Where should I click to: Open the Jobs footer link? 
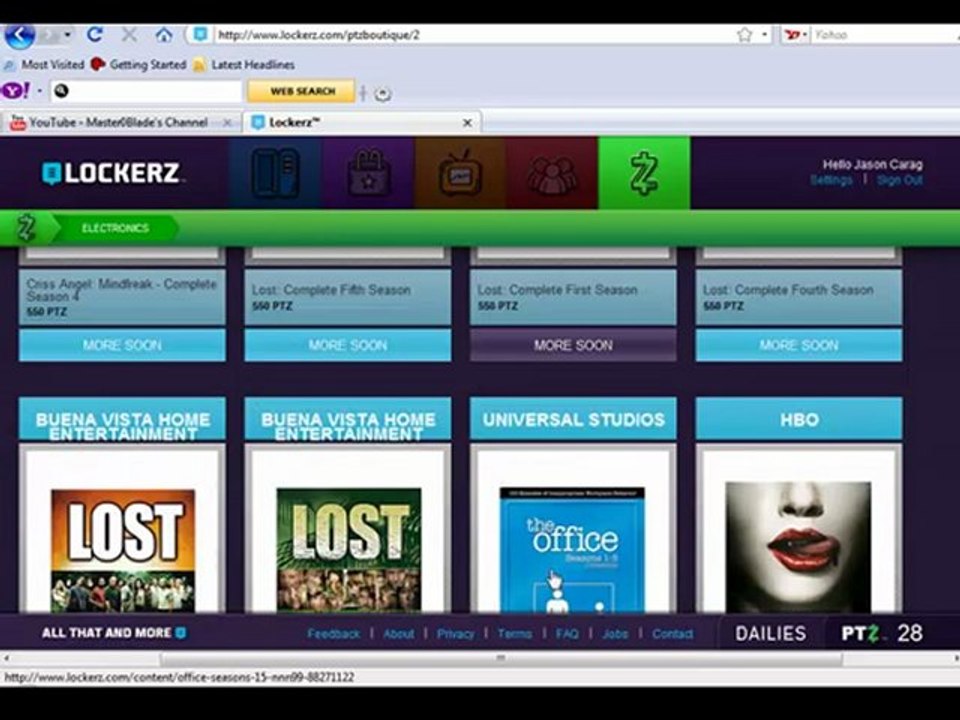pos(615,634)
